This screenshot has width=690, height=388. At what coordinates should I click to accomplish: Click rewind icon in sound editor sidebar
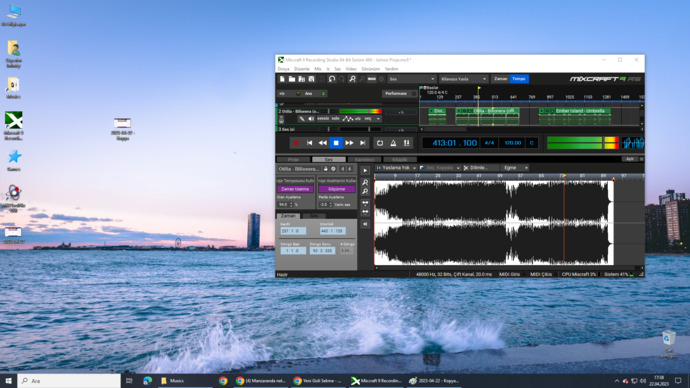[365, 224]
